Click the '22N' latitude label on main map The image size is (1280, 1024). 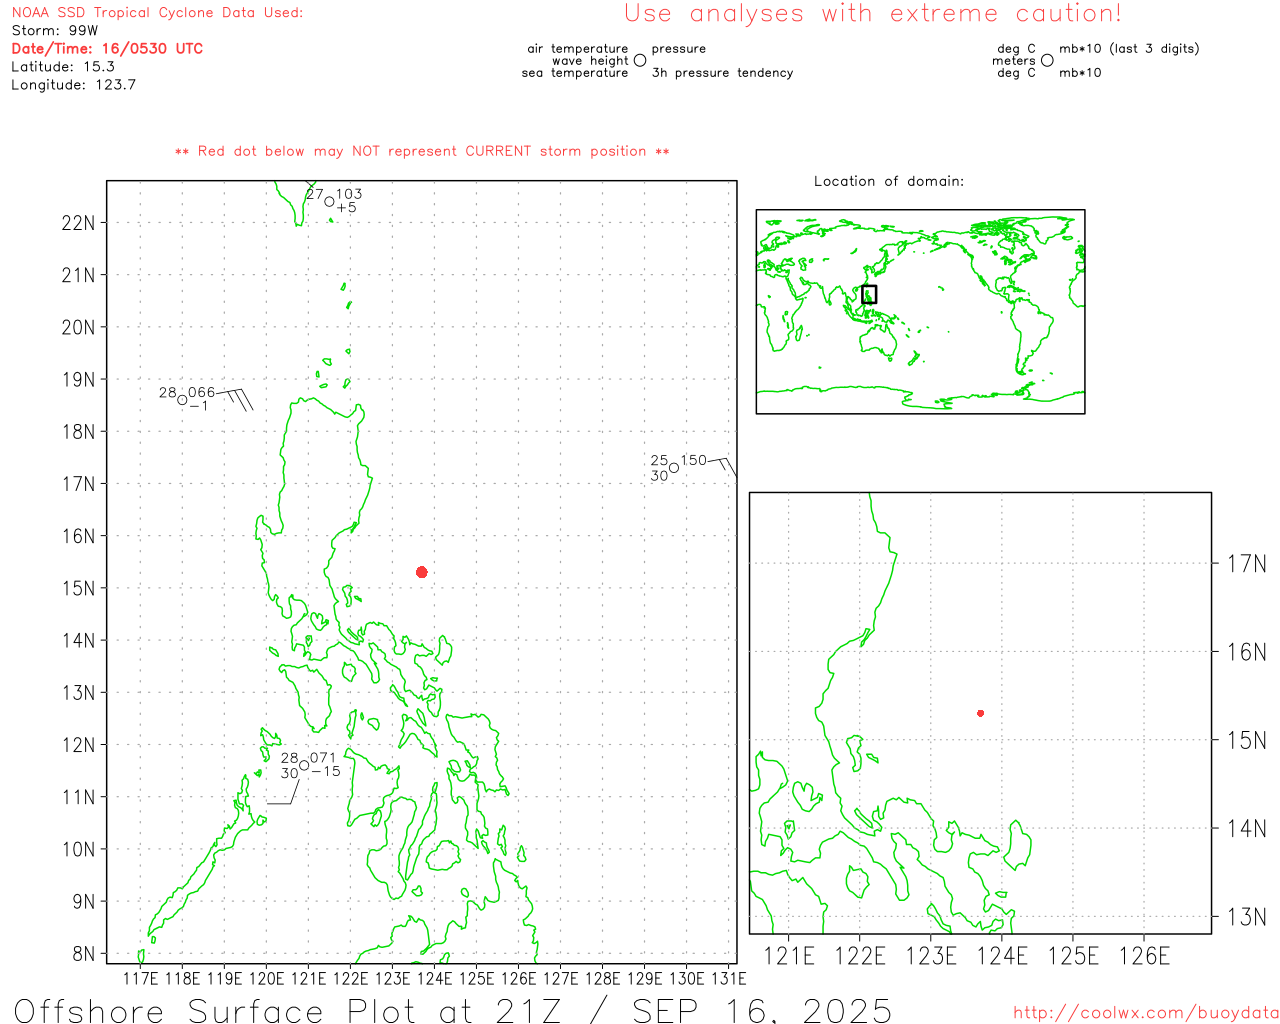78,222
